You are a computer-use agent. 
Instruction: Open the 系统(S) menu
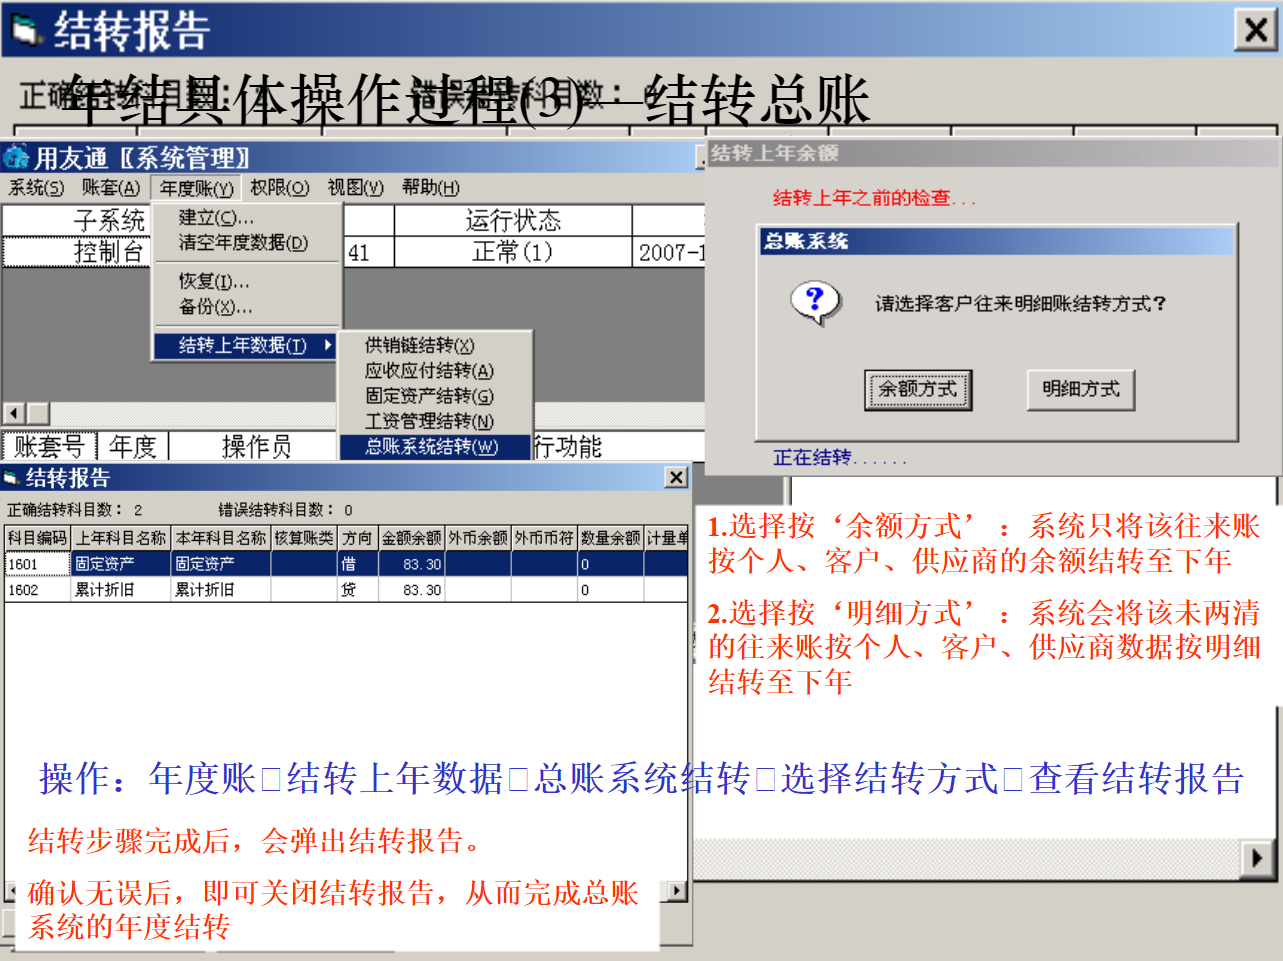(36, 188)
